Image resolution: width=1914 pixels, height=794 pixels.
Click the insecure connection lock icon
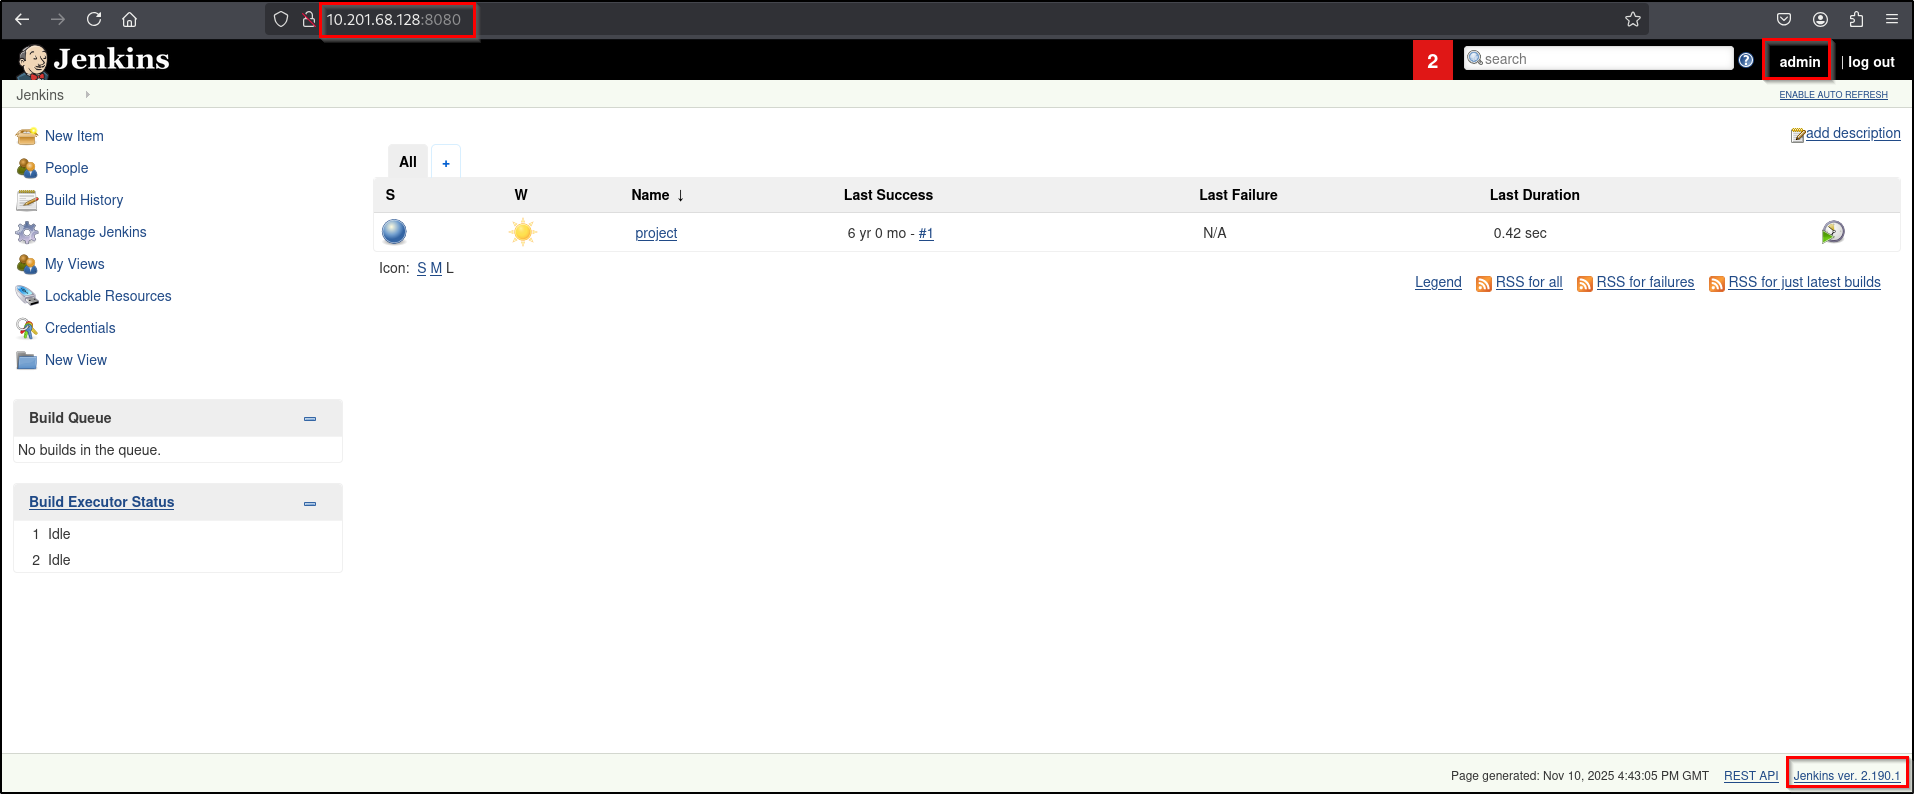point(309,19)
